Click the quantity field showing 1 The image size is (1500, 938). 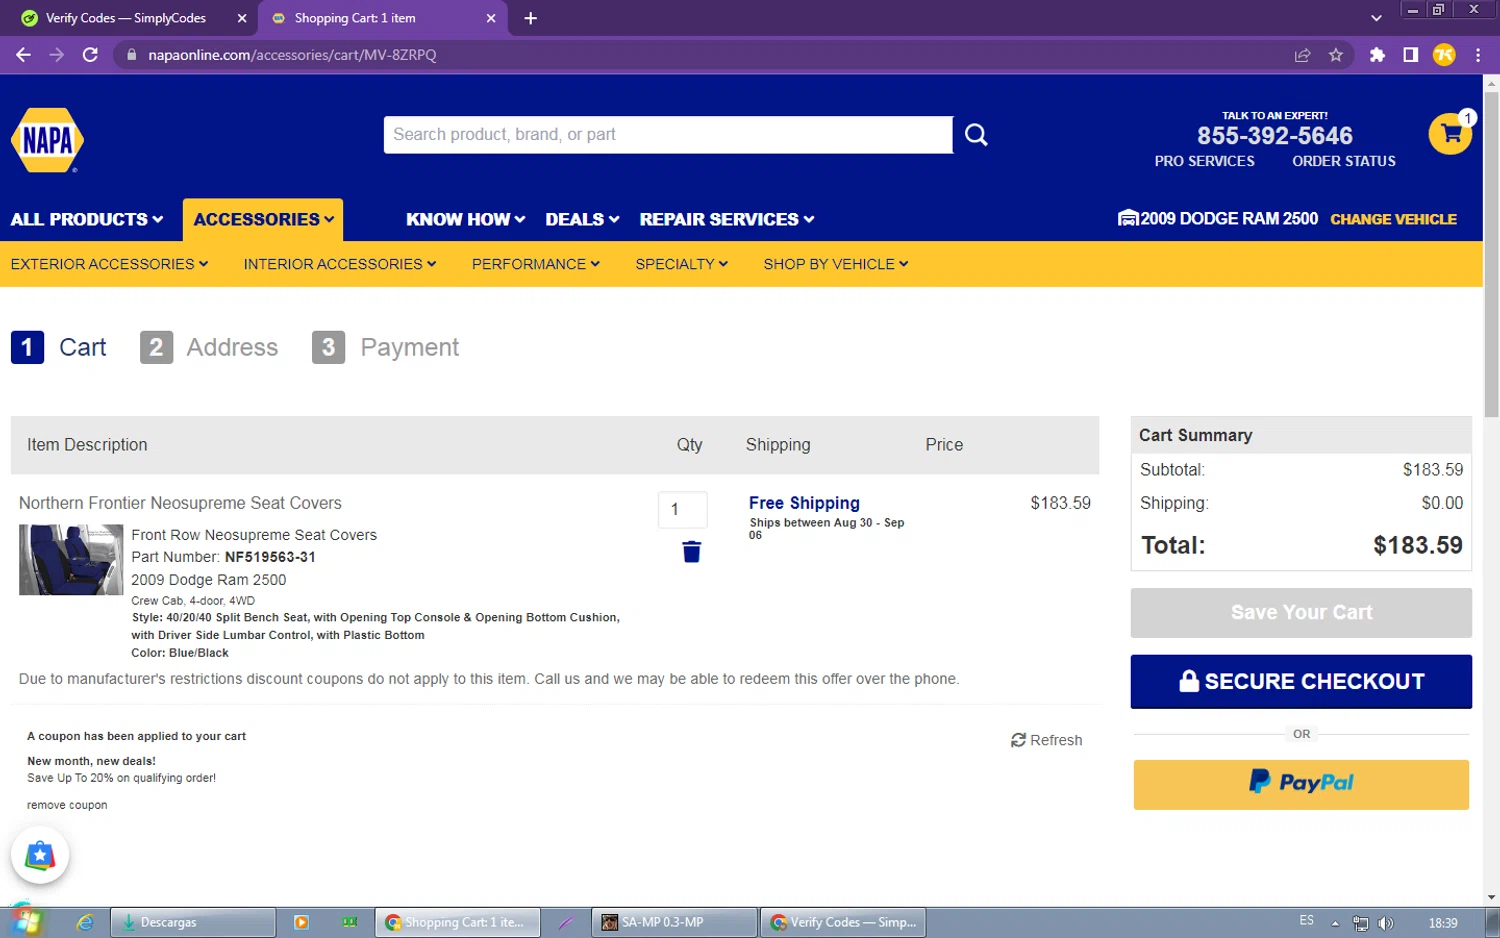point(682,510)
